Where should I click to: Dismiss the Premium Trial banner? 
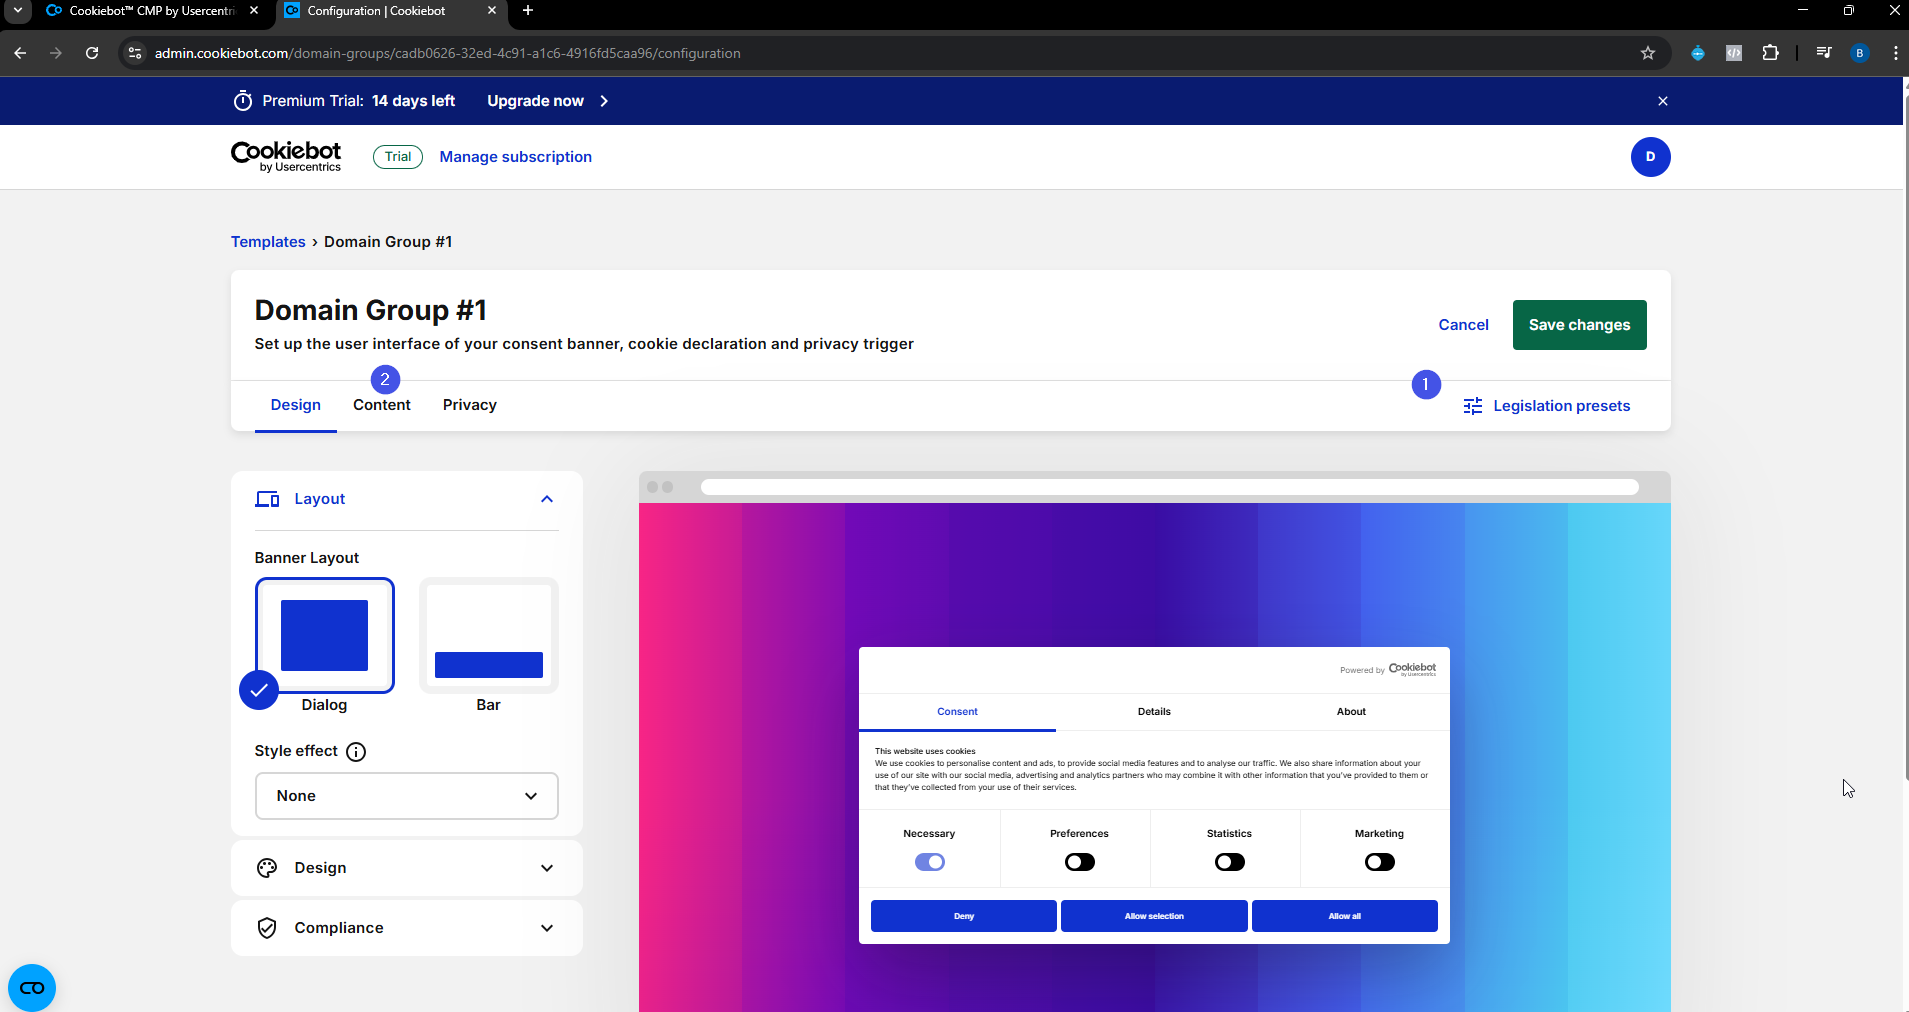click(1663, 101)
